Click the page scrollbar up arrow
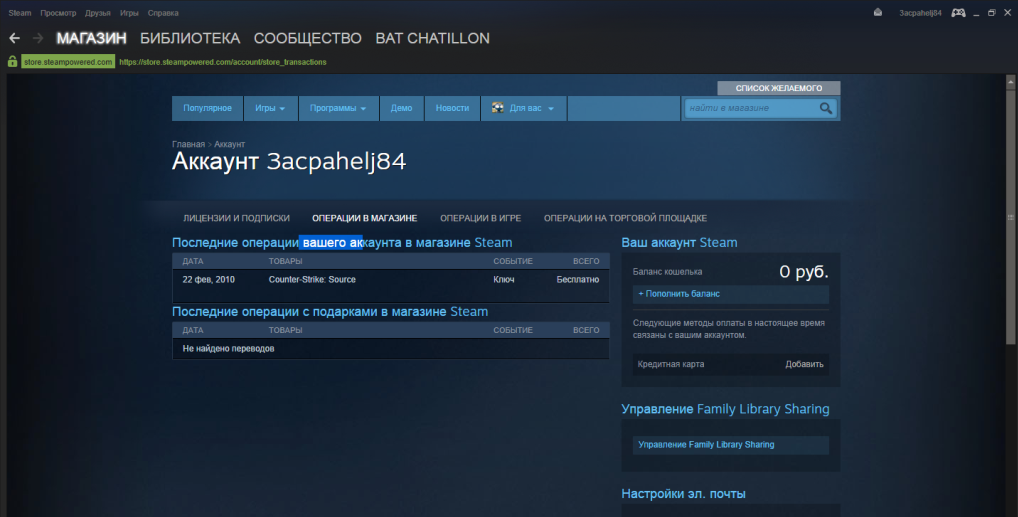 click(1011, 82)
